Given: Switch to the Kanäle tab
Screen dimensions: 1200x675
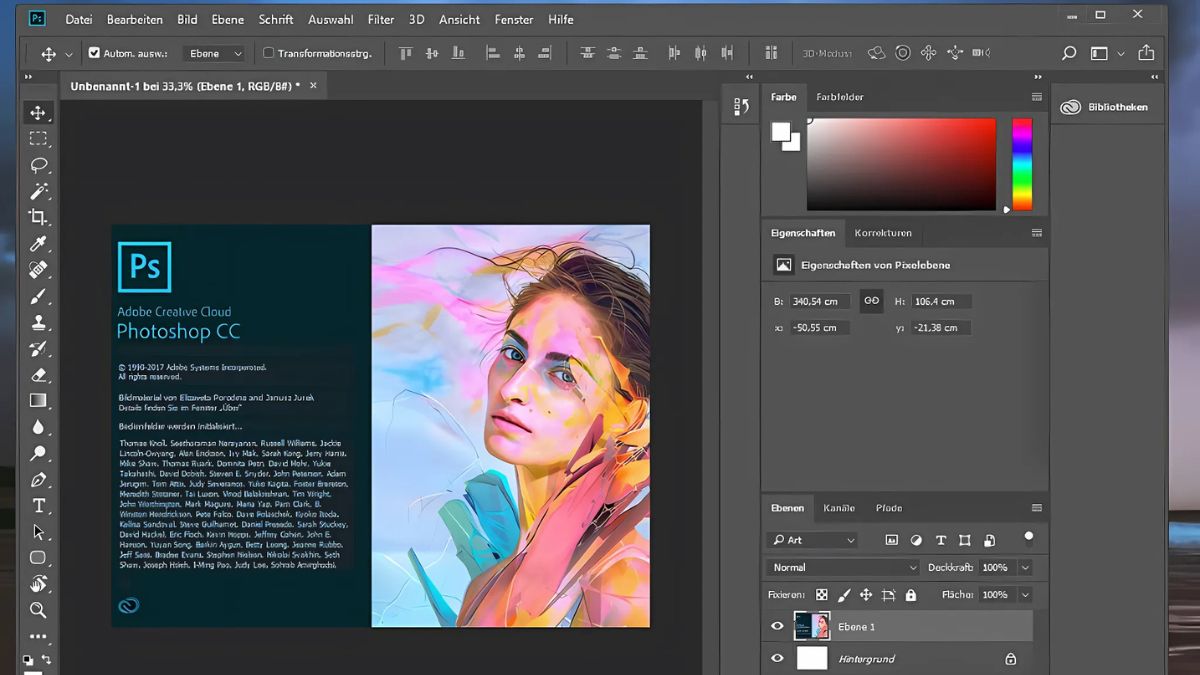Looking at the screenshot, I should click(x=839, y=508).
